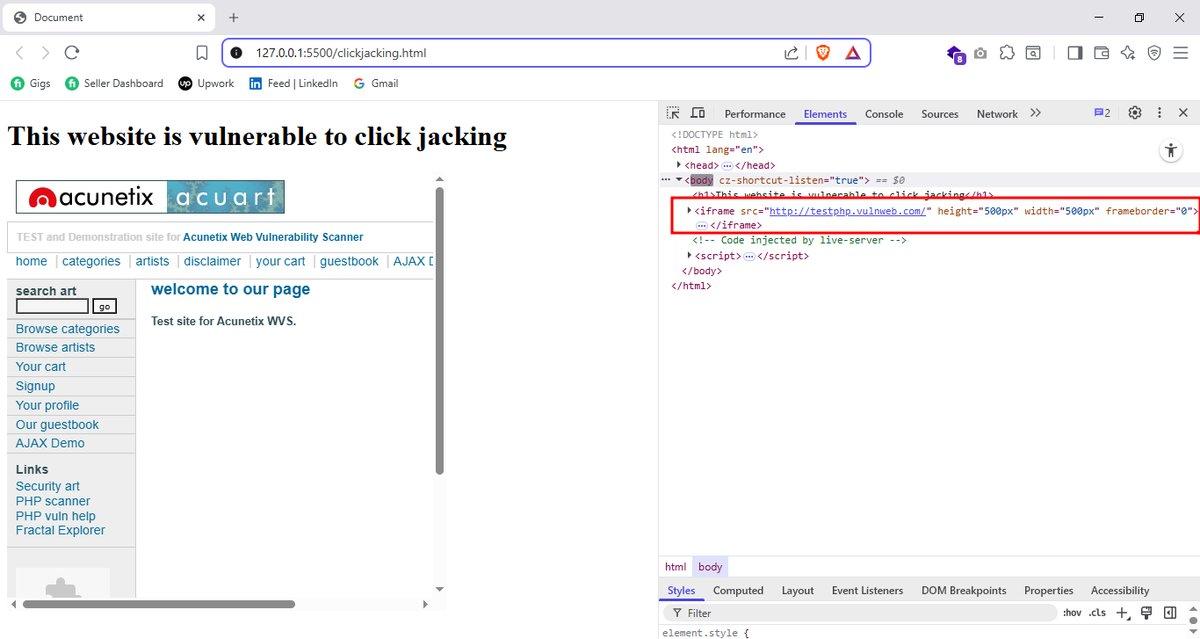Toggle the :hov element state button
Screen dimensions: 1200x639
(1072, 613)
